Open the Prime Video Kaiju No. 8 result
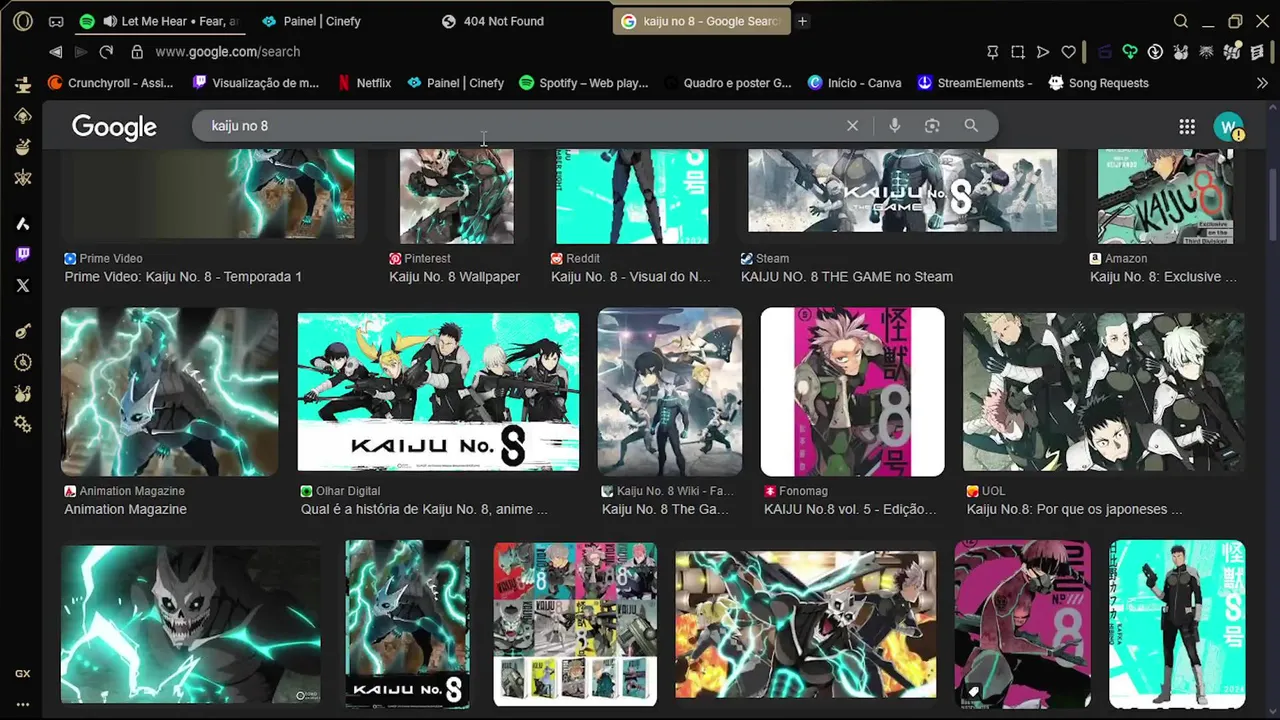1280x720 pixels. [x=183, y=277]
